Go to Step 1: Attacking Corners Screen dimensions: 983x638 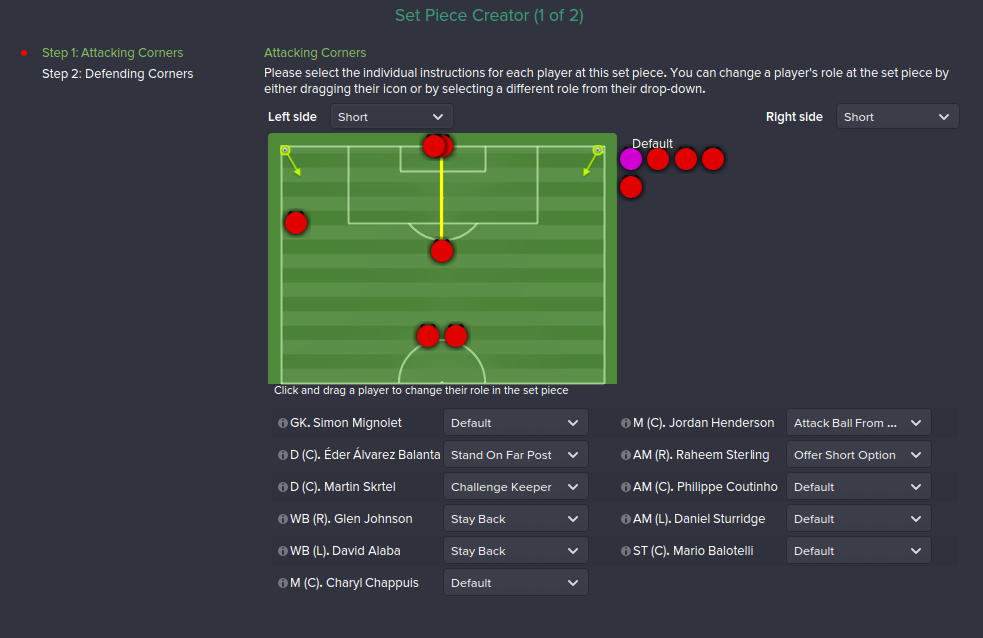tap(112, 53)
